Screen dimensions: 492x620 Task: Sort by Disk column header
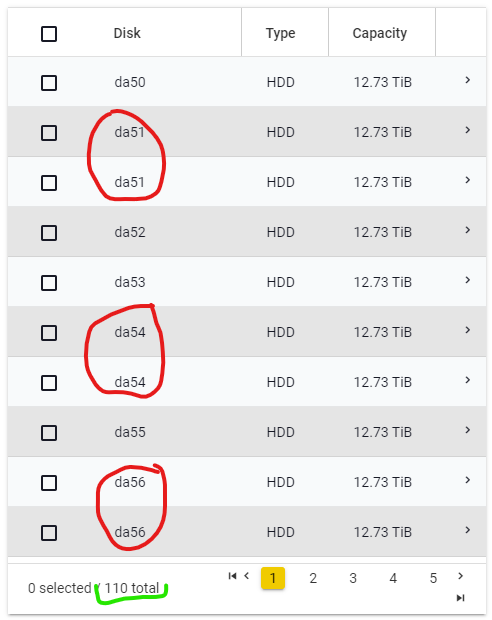point(127,33)
